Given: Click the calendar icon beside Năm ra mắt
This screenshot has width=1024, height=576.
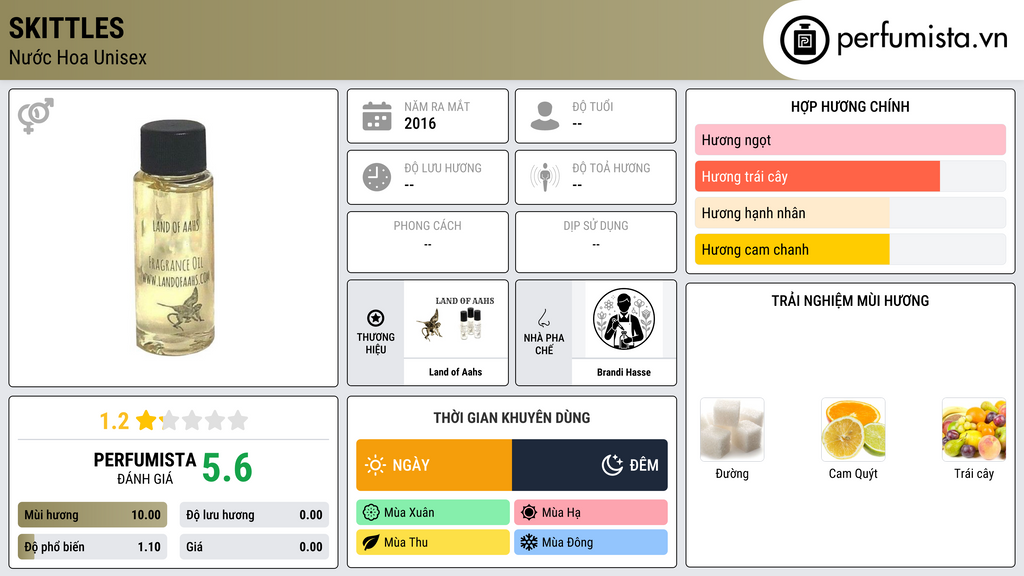Looking at the screenshot, I should pyautogui.click(x=377, y=116).
